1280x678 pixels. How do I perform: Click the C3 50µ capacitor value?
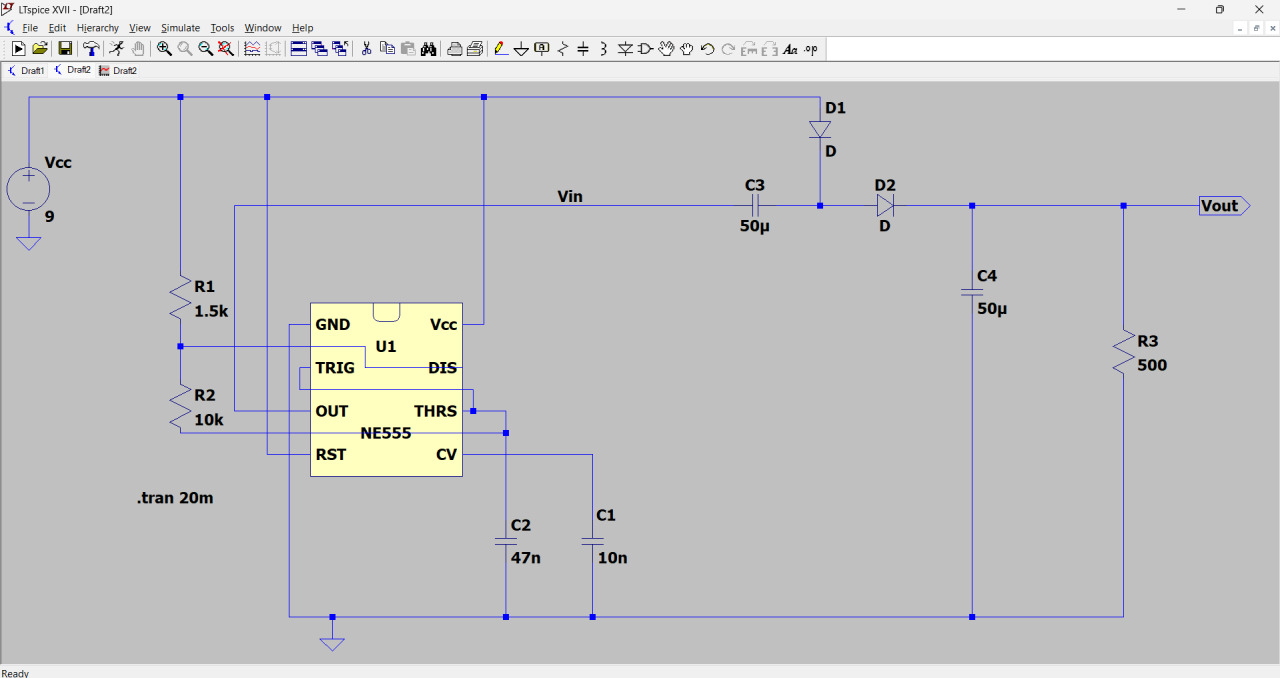[755, 226]
